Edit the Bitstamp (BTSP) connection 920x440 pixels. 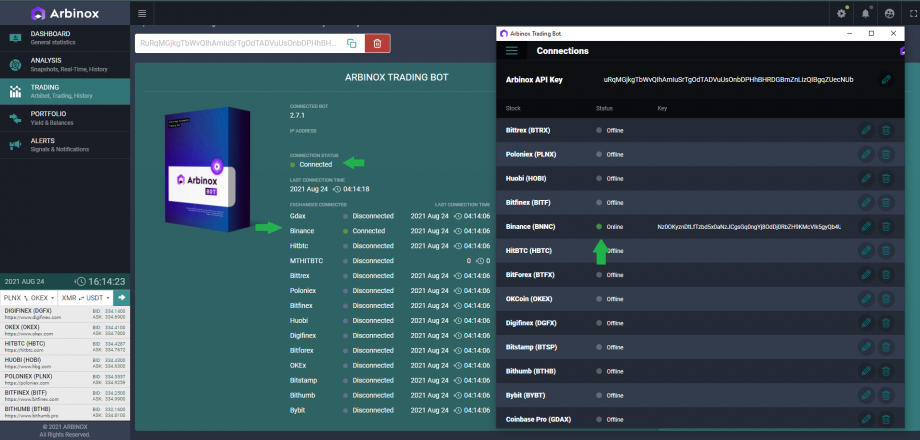tap(866, 347)
